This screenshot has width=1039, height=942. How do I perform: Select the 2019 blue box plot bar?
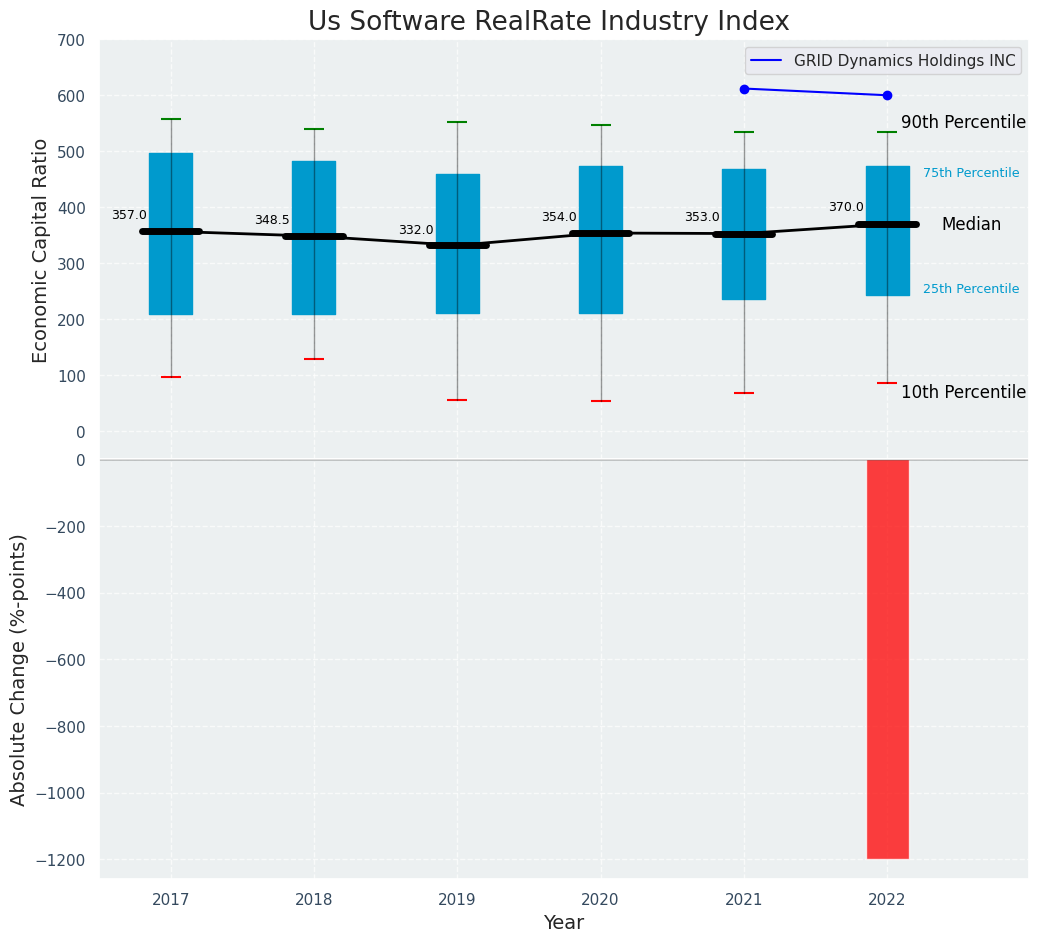(x=457, y=280)
